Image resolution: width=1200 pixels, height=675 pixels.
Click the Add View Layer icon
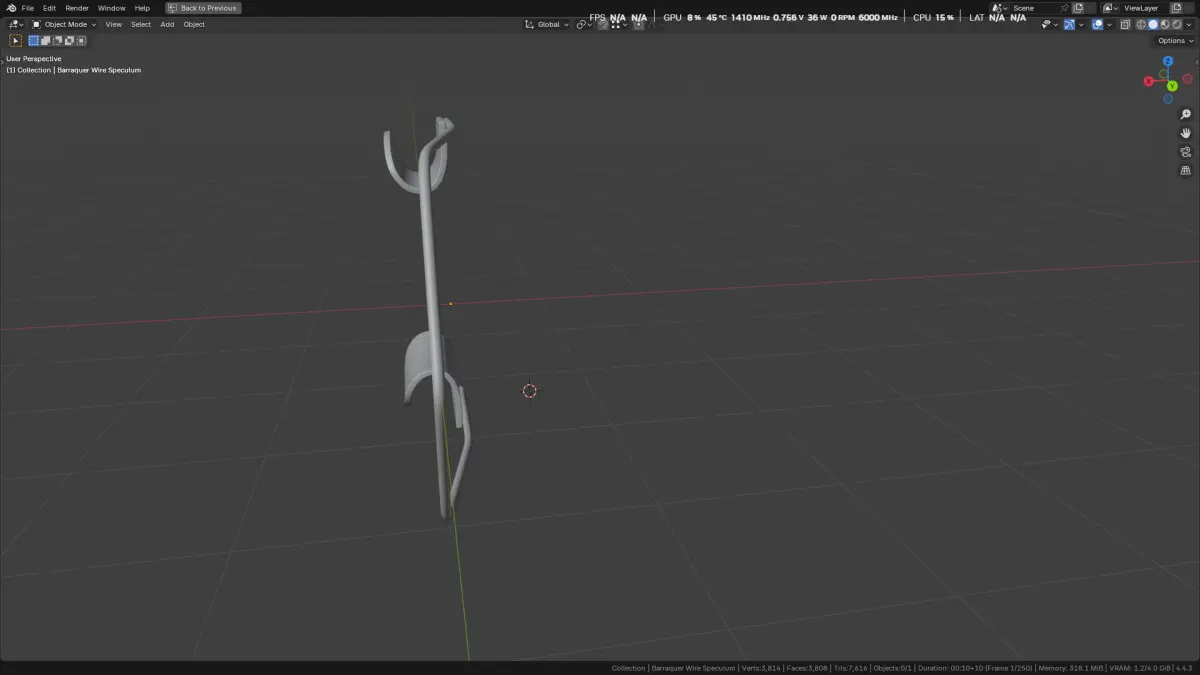1177,8
